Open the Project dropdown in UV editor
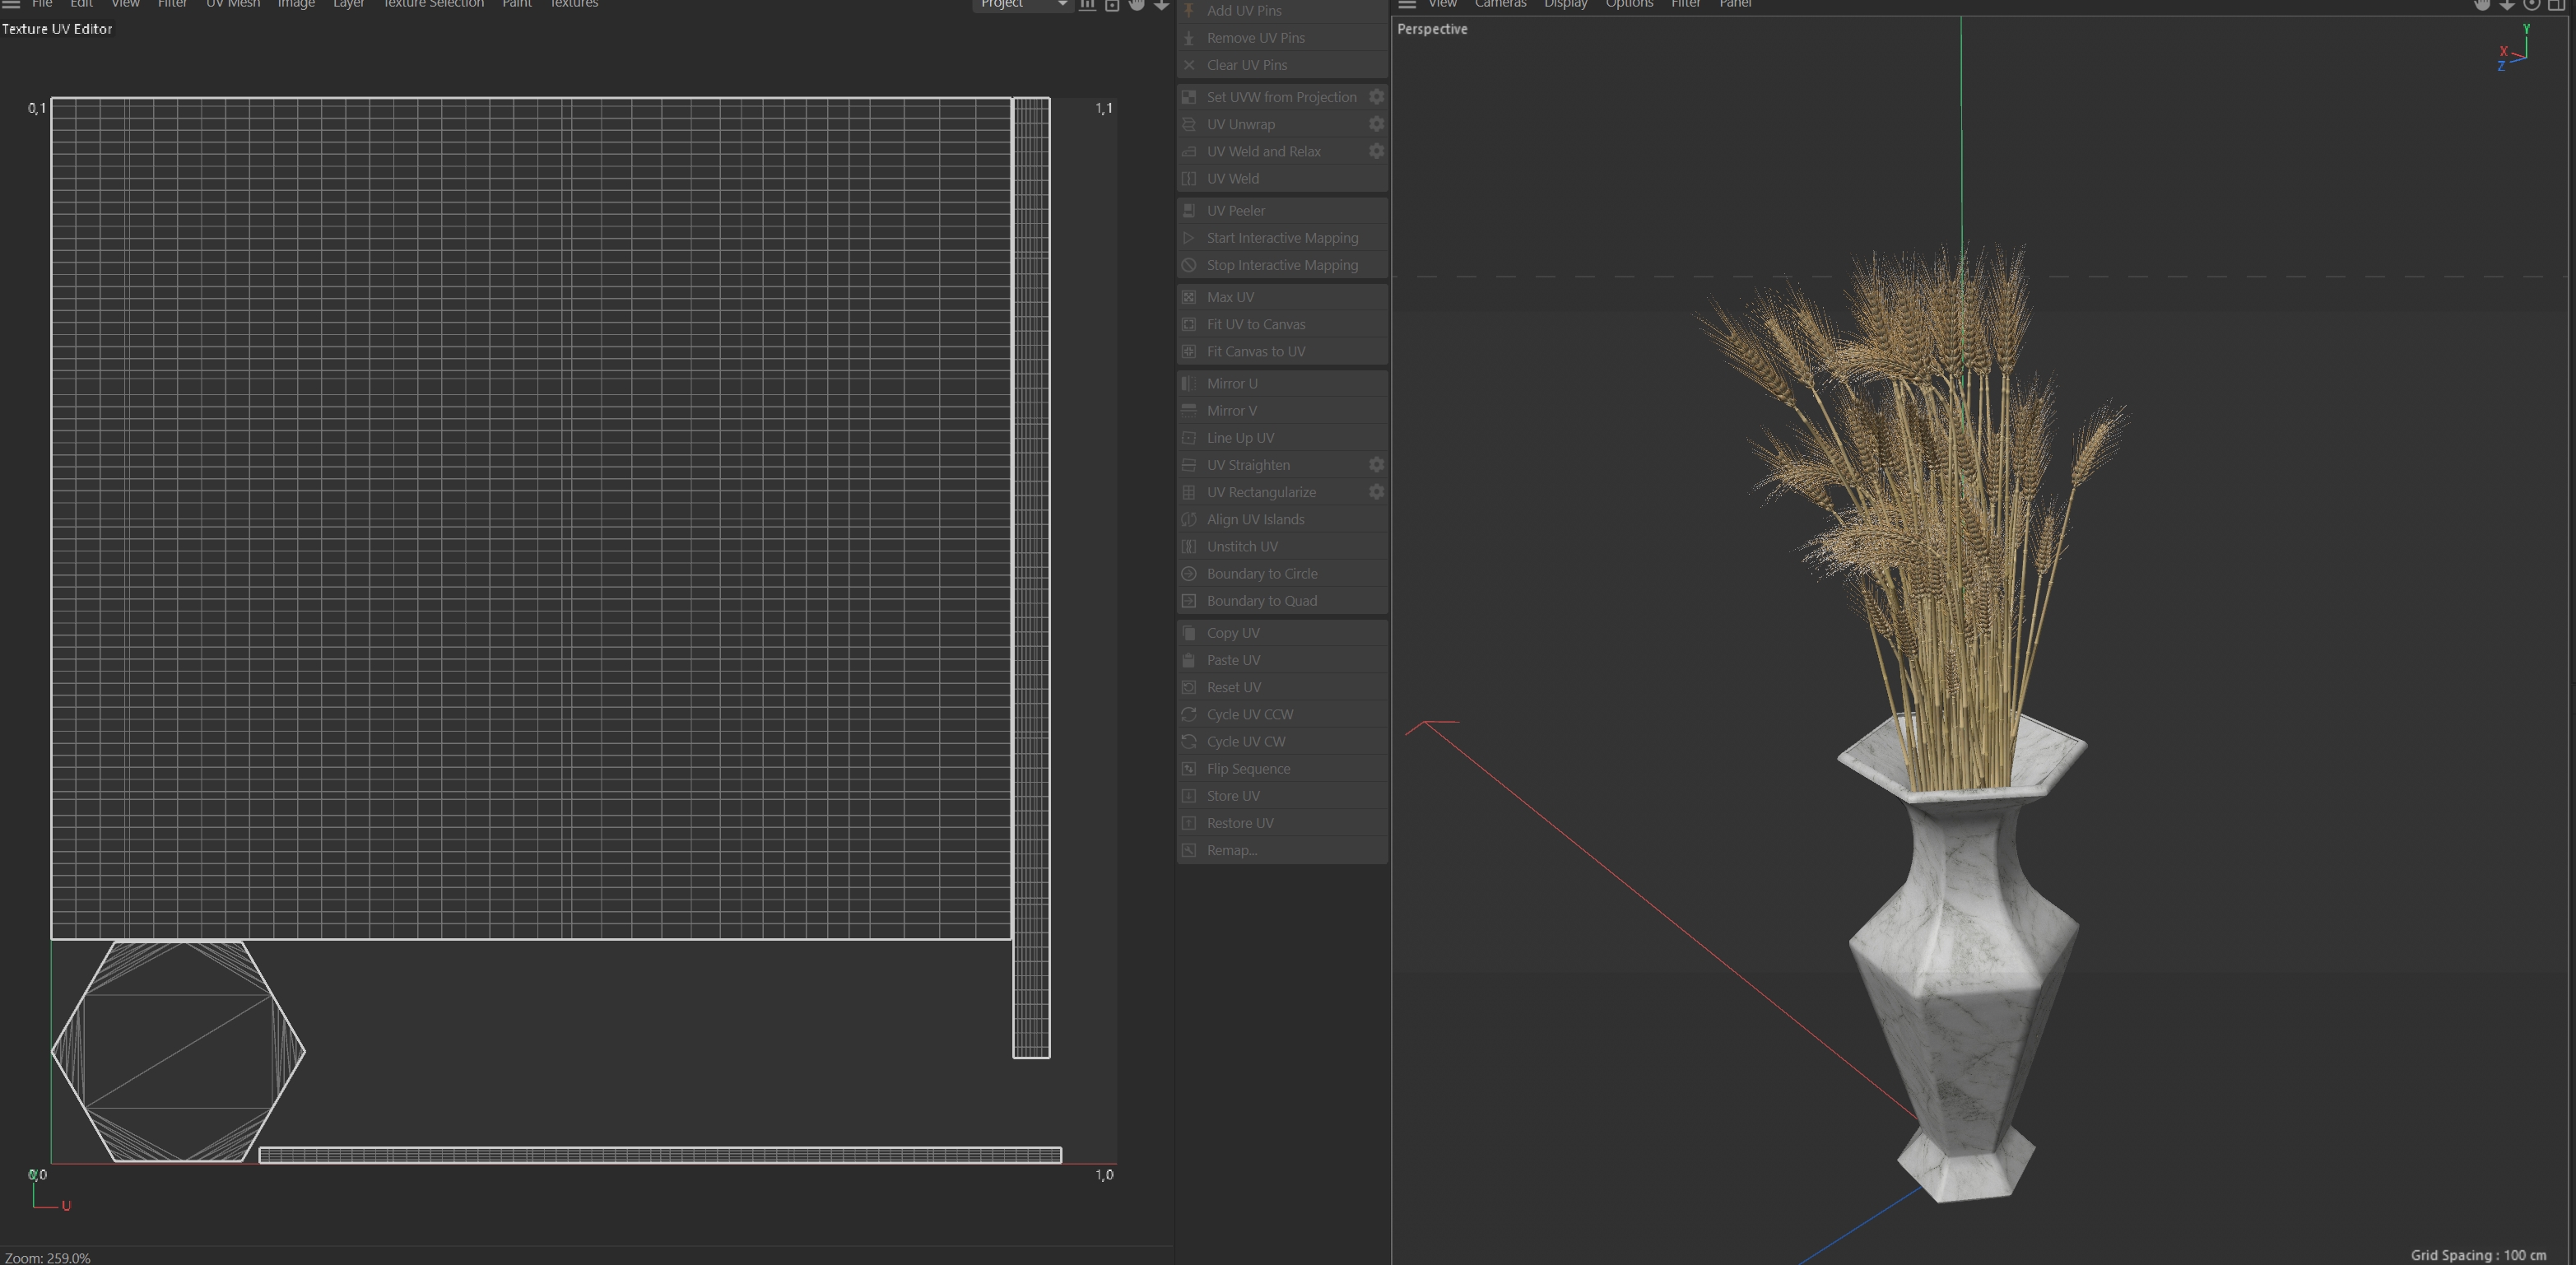This screenshot has width=2576, height=1265. (1022, 4)
